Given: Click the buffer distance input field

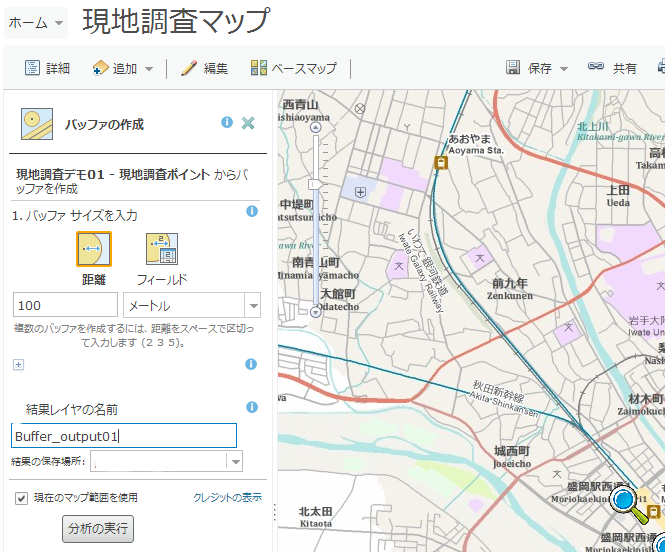Looking at the screenshot, I should click(x=65, y=305).
